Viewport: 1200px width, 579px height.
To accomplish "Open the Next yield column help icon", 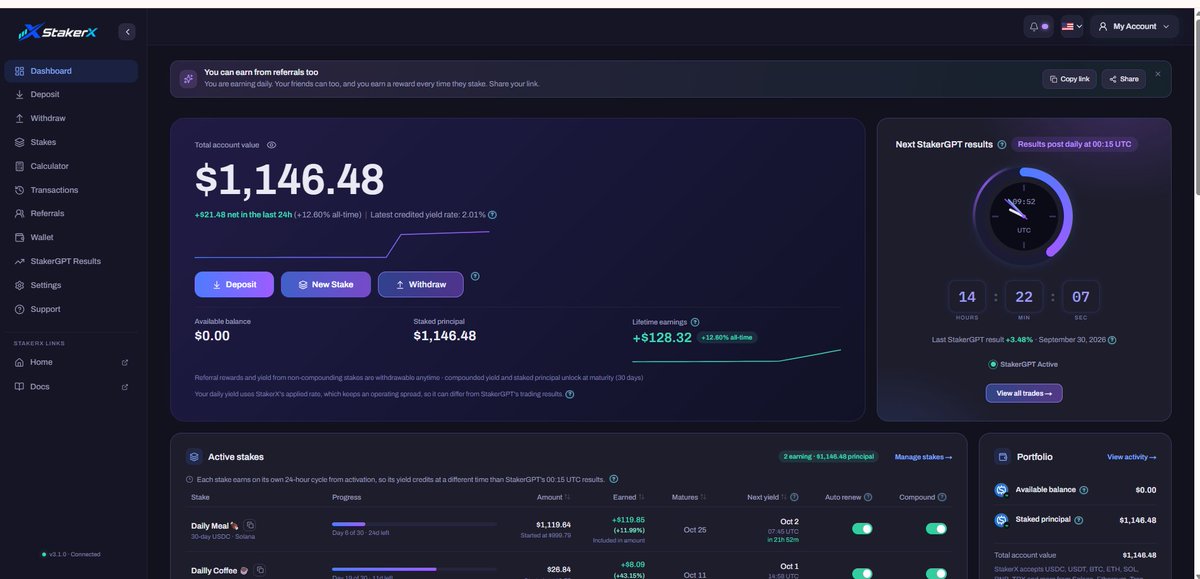I will (794, 497).
